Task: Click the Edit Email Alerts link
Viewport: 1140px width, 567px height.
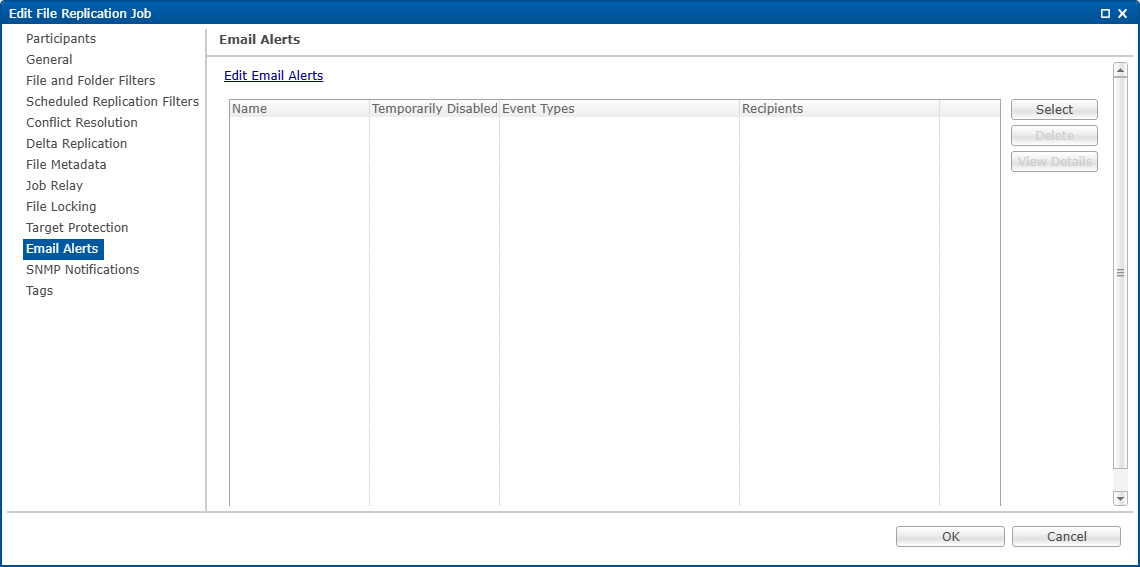Action: coord(273,76)
